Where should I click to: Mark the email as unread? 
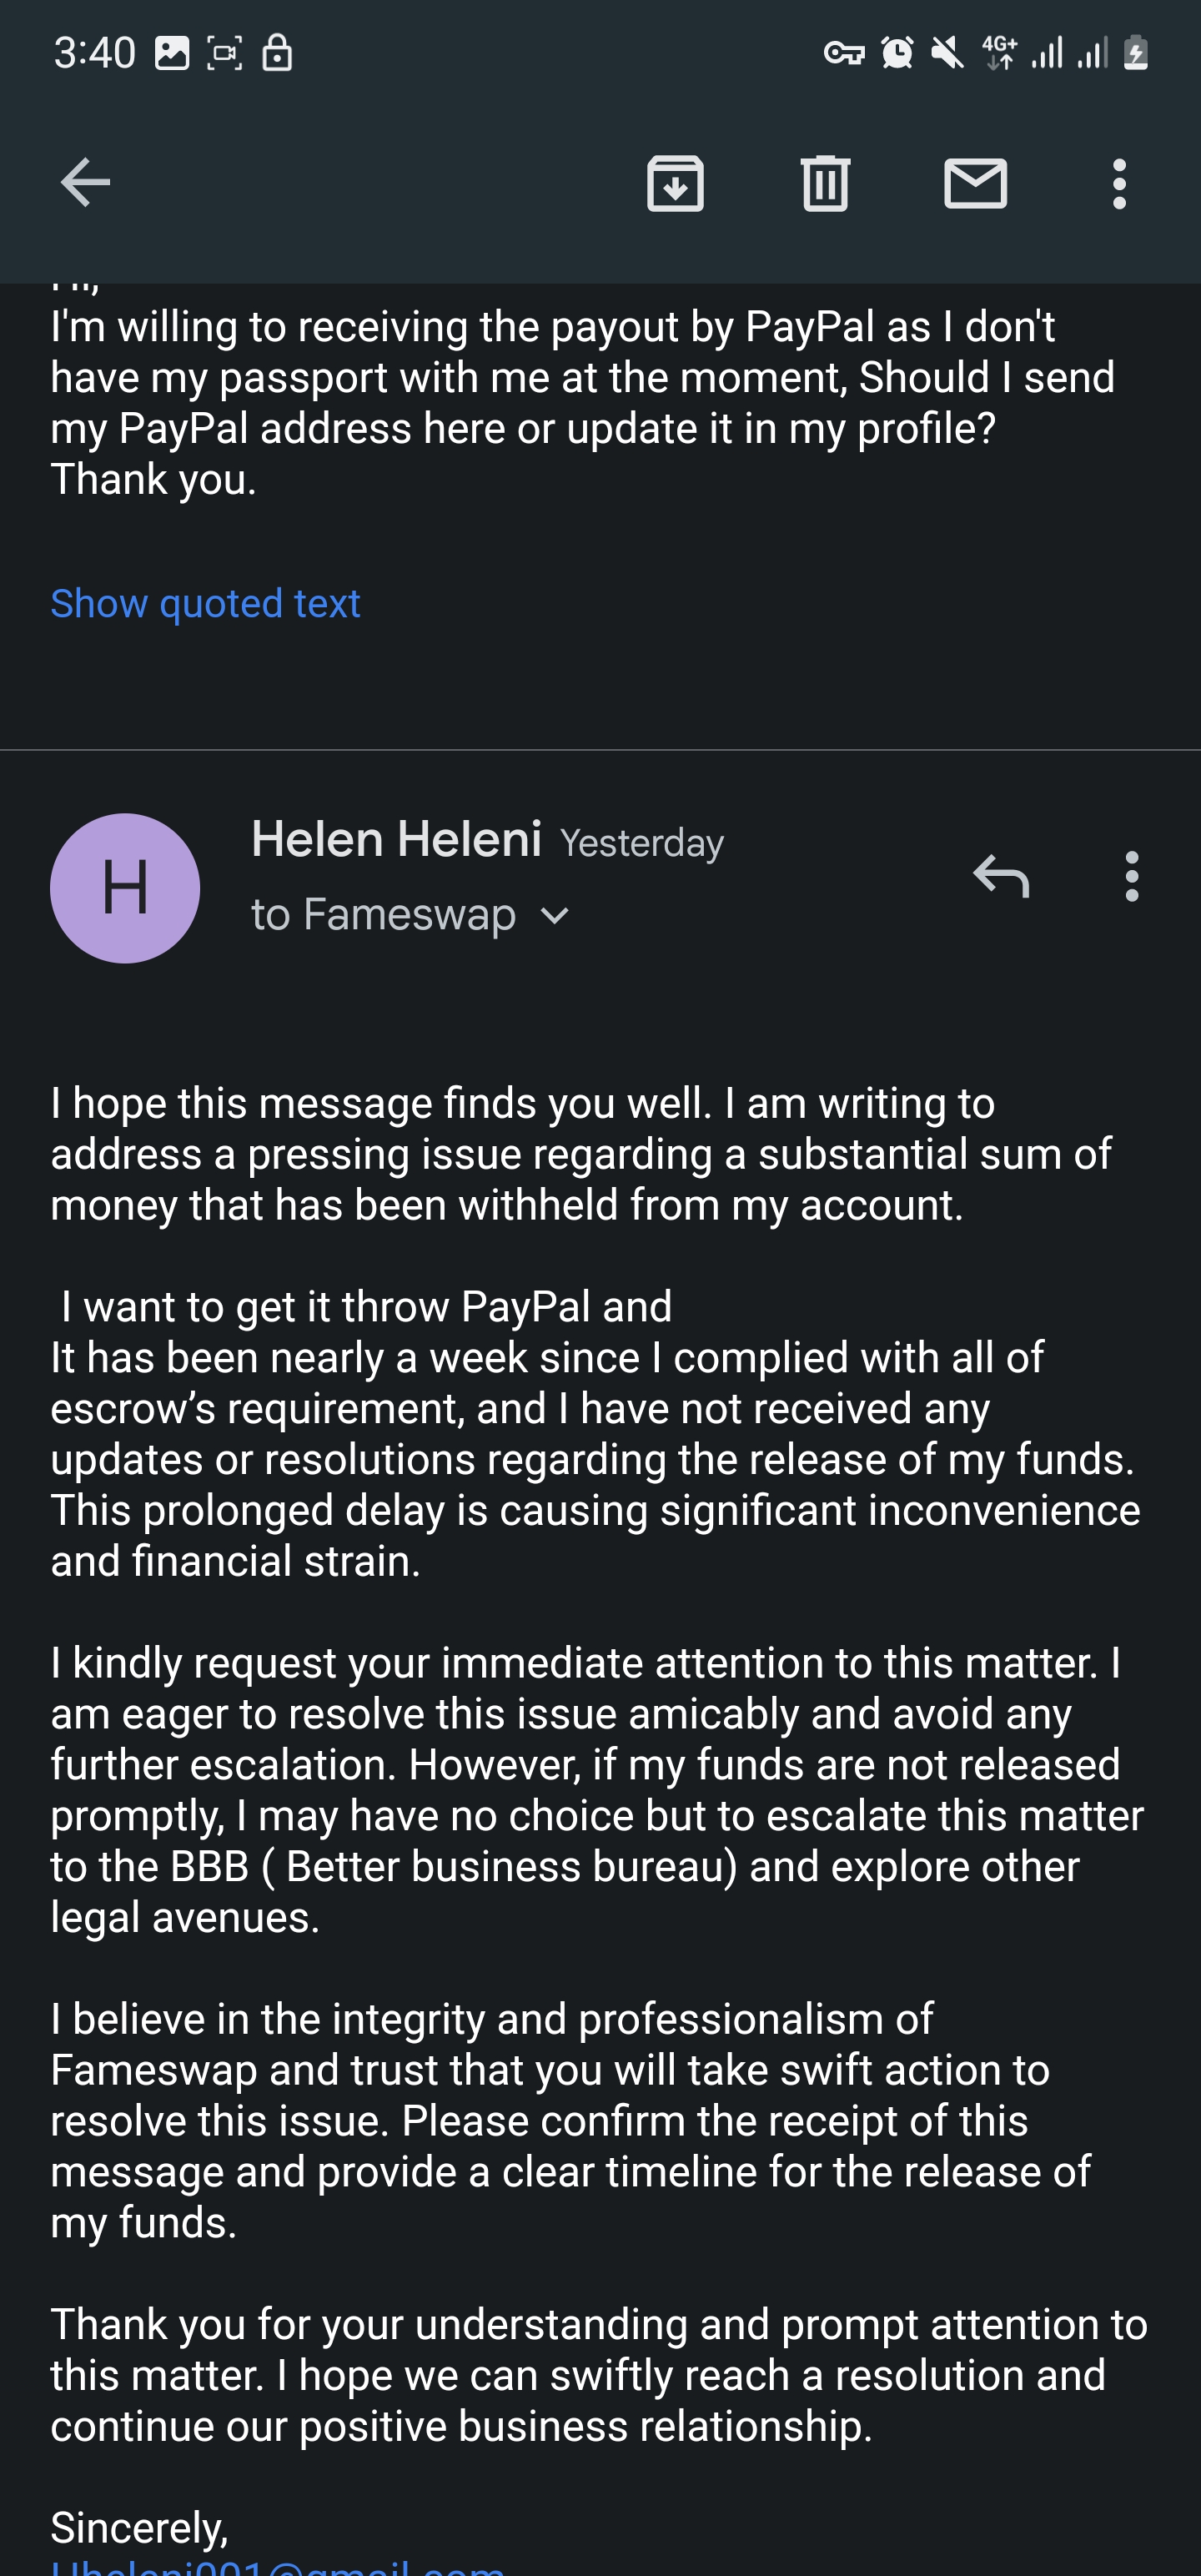tap(975, 183)
